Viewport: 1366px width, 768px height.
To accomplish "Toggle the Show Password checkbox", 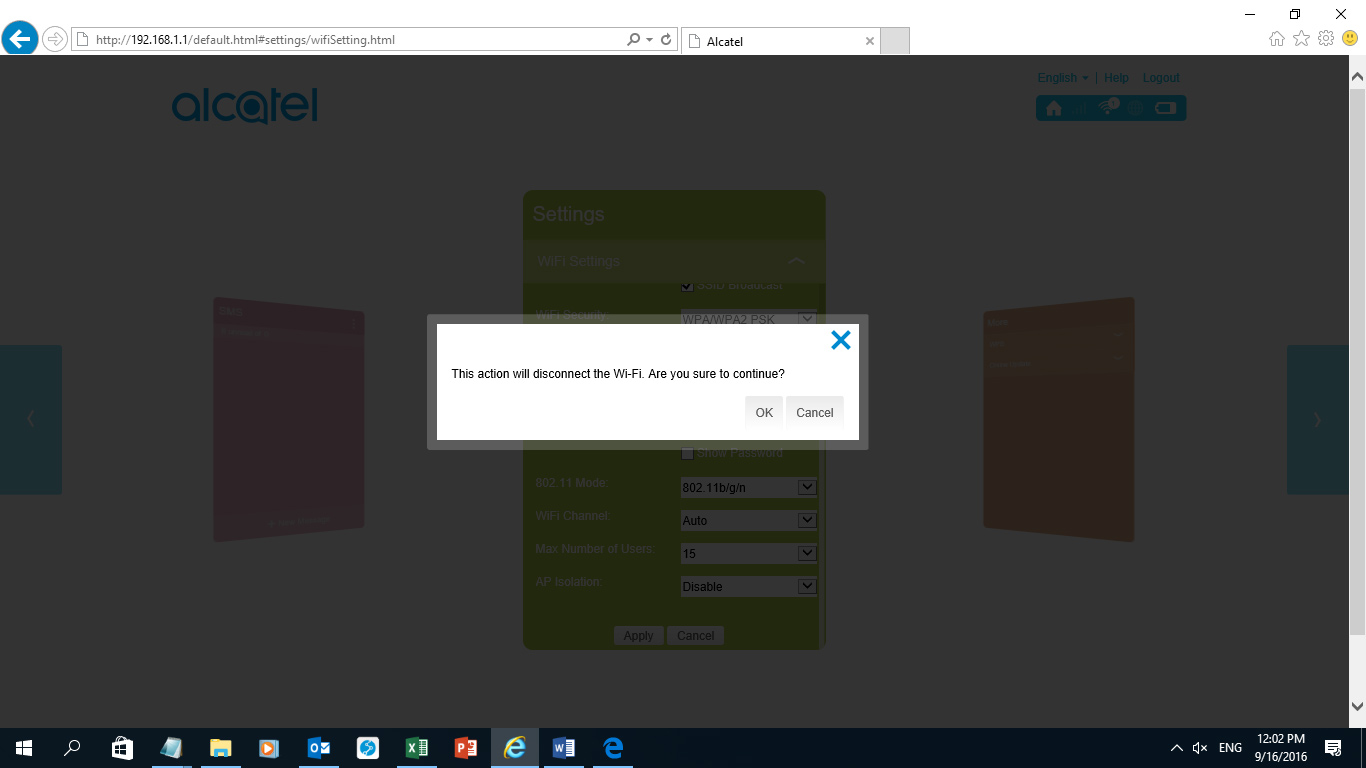I will [x=687, y=453].
